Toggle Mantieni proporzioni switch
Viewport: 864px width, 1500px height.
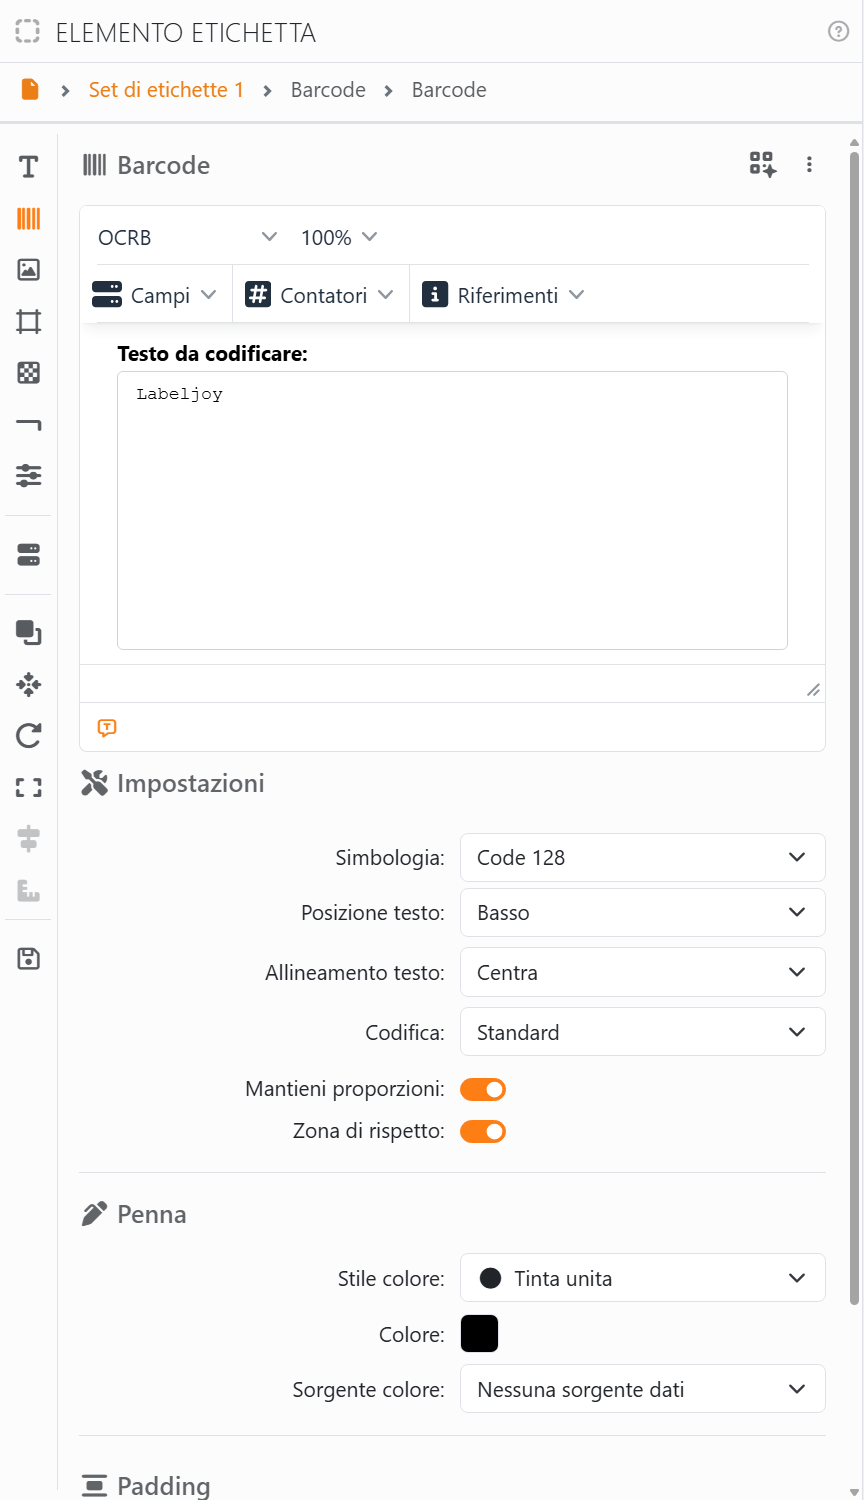[483, 1089]
